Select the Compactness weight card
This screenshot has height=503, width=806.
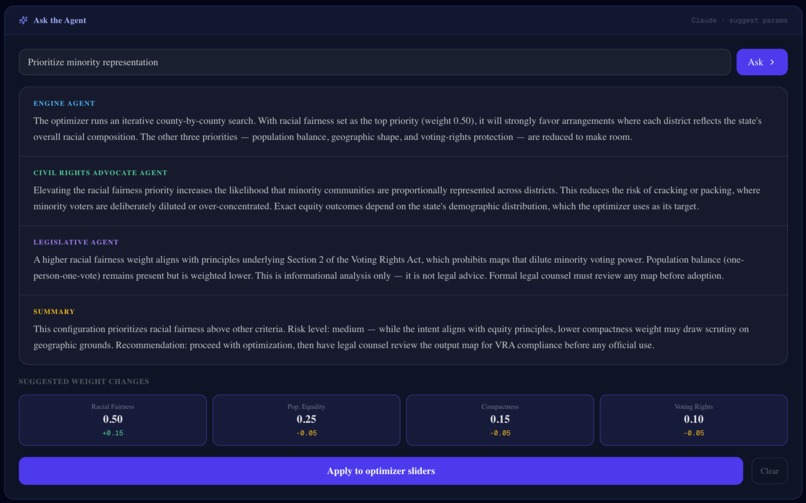500,420
